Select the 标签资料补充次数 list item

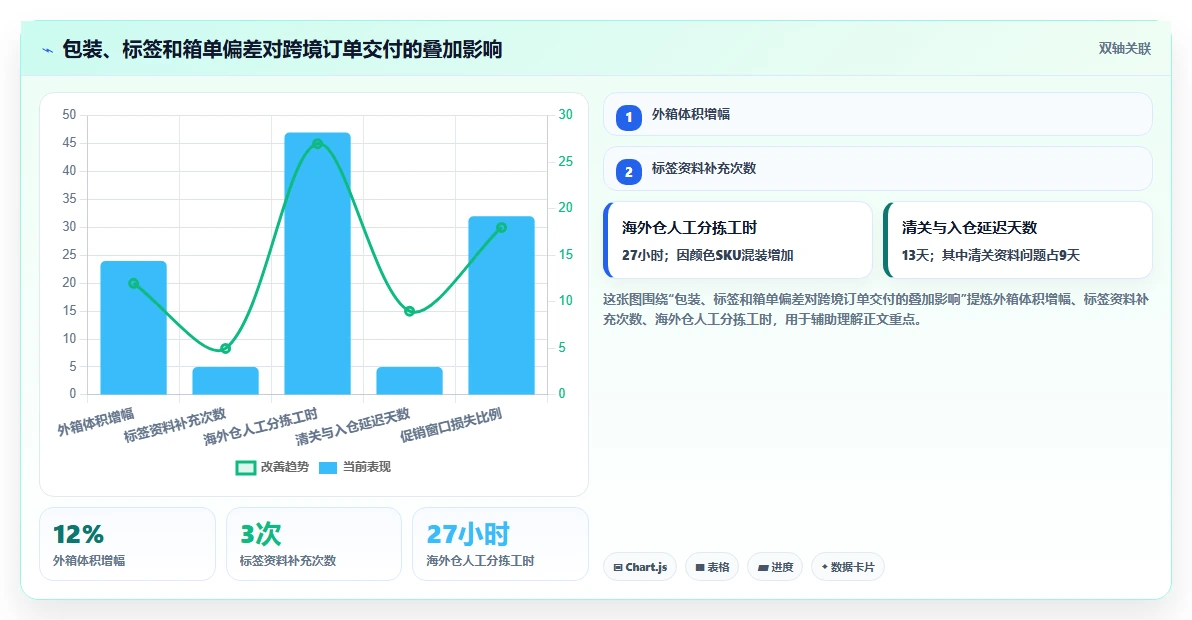coord(877,169)
